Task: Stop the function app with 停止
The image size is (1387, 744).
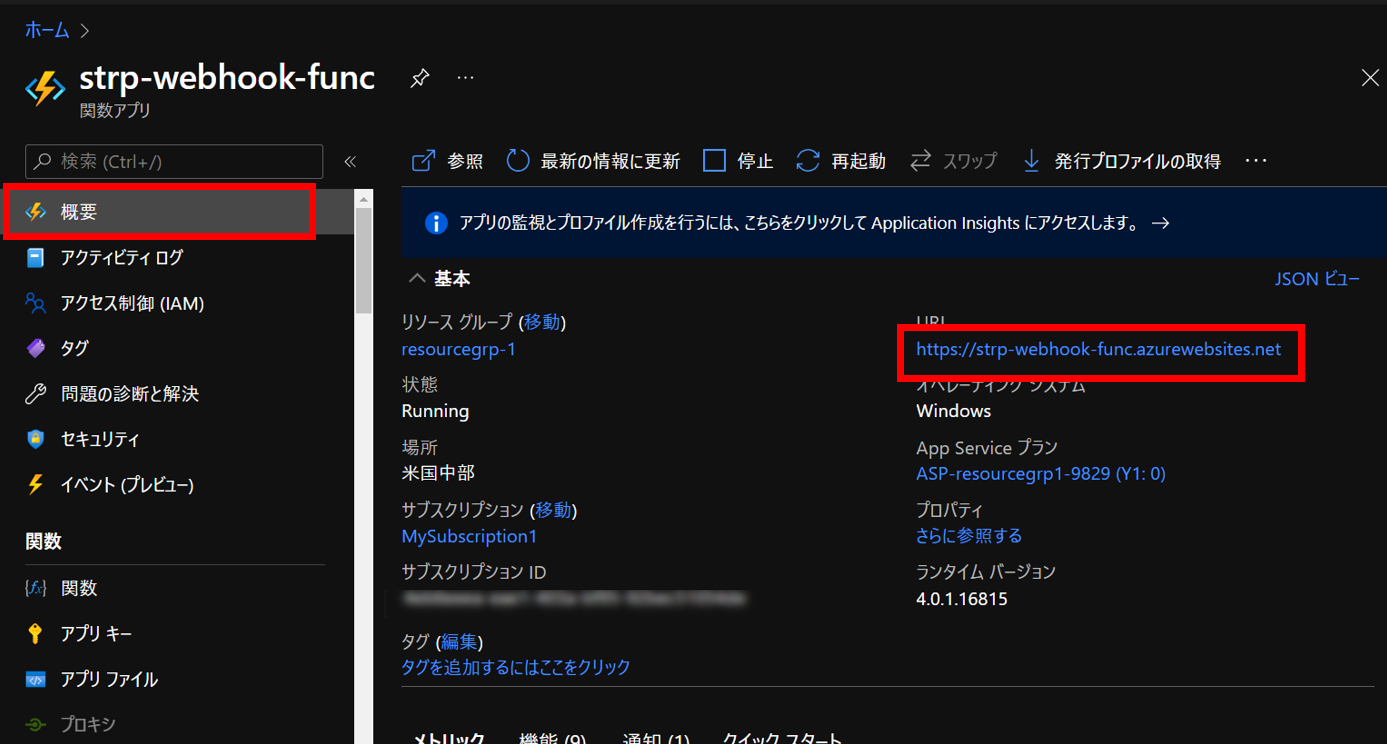Action: pyautogui.click(x=737, y=160)
